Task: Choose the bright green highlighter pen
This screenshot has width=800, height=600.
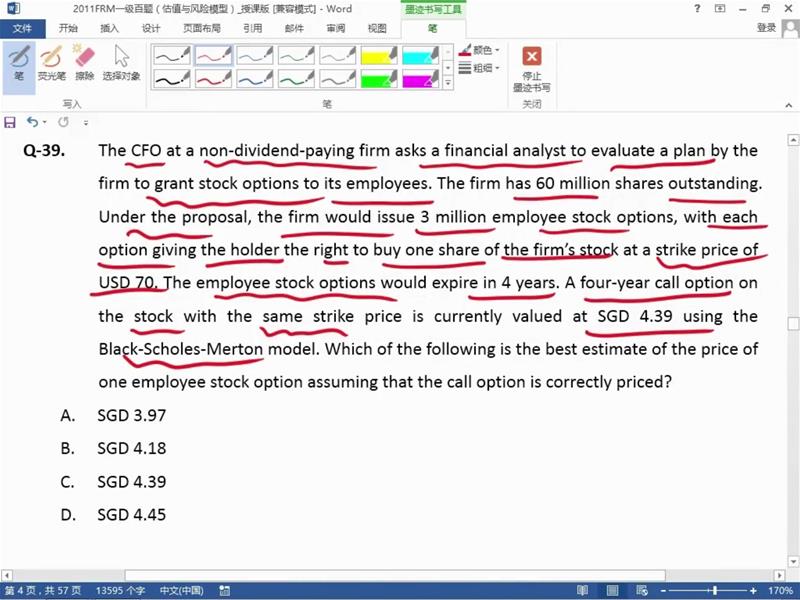Action: click(379, 79)
